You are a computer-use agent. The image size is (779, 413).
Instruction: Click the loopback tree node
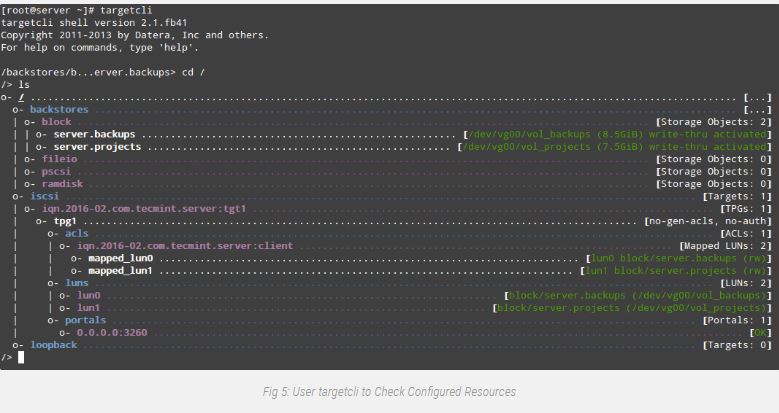coord(54,345)
